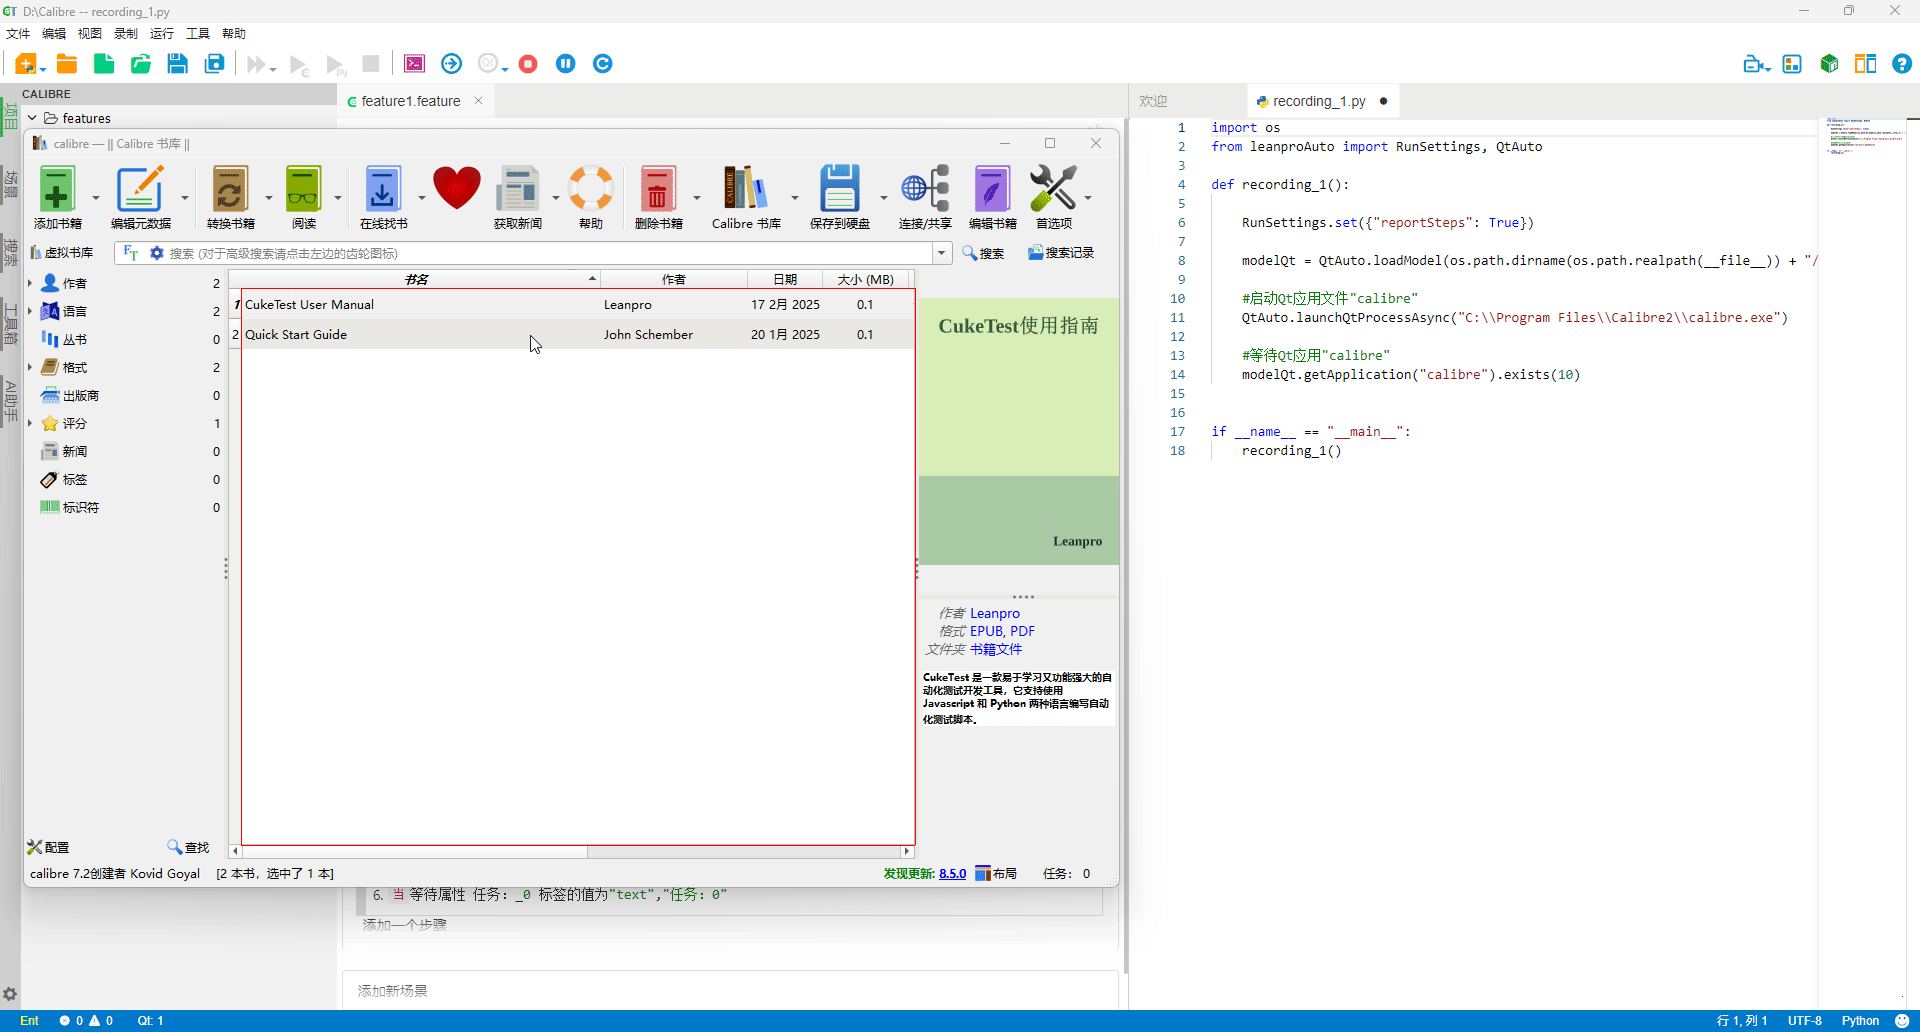Click the 首选项 (Preferences) wrench icon
Image resolution: width=1920 pixels, height=1032 pixels.
1053,189
